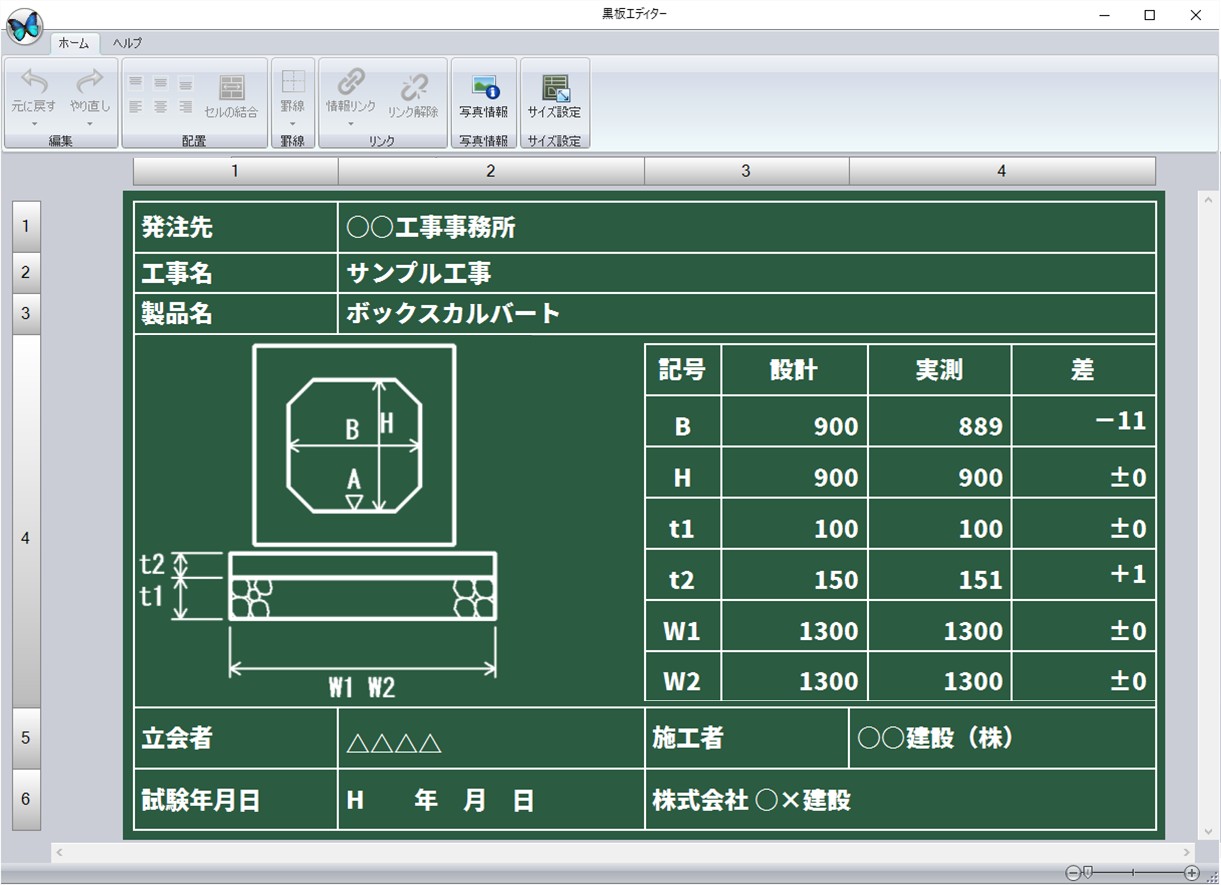Click column header 2 above the blackboard
The width and height of the screenshot is (1221, 885).
(x=490, y=170)
